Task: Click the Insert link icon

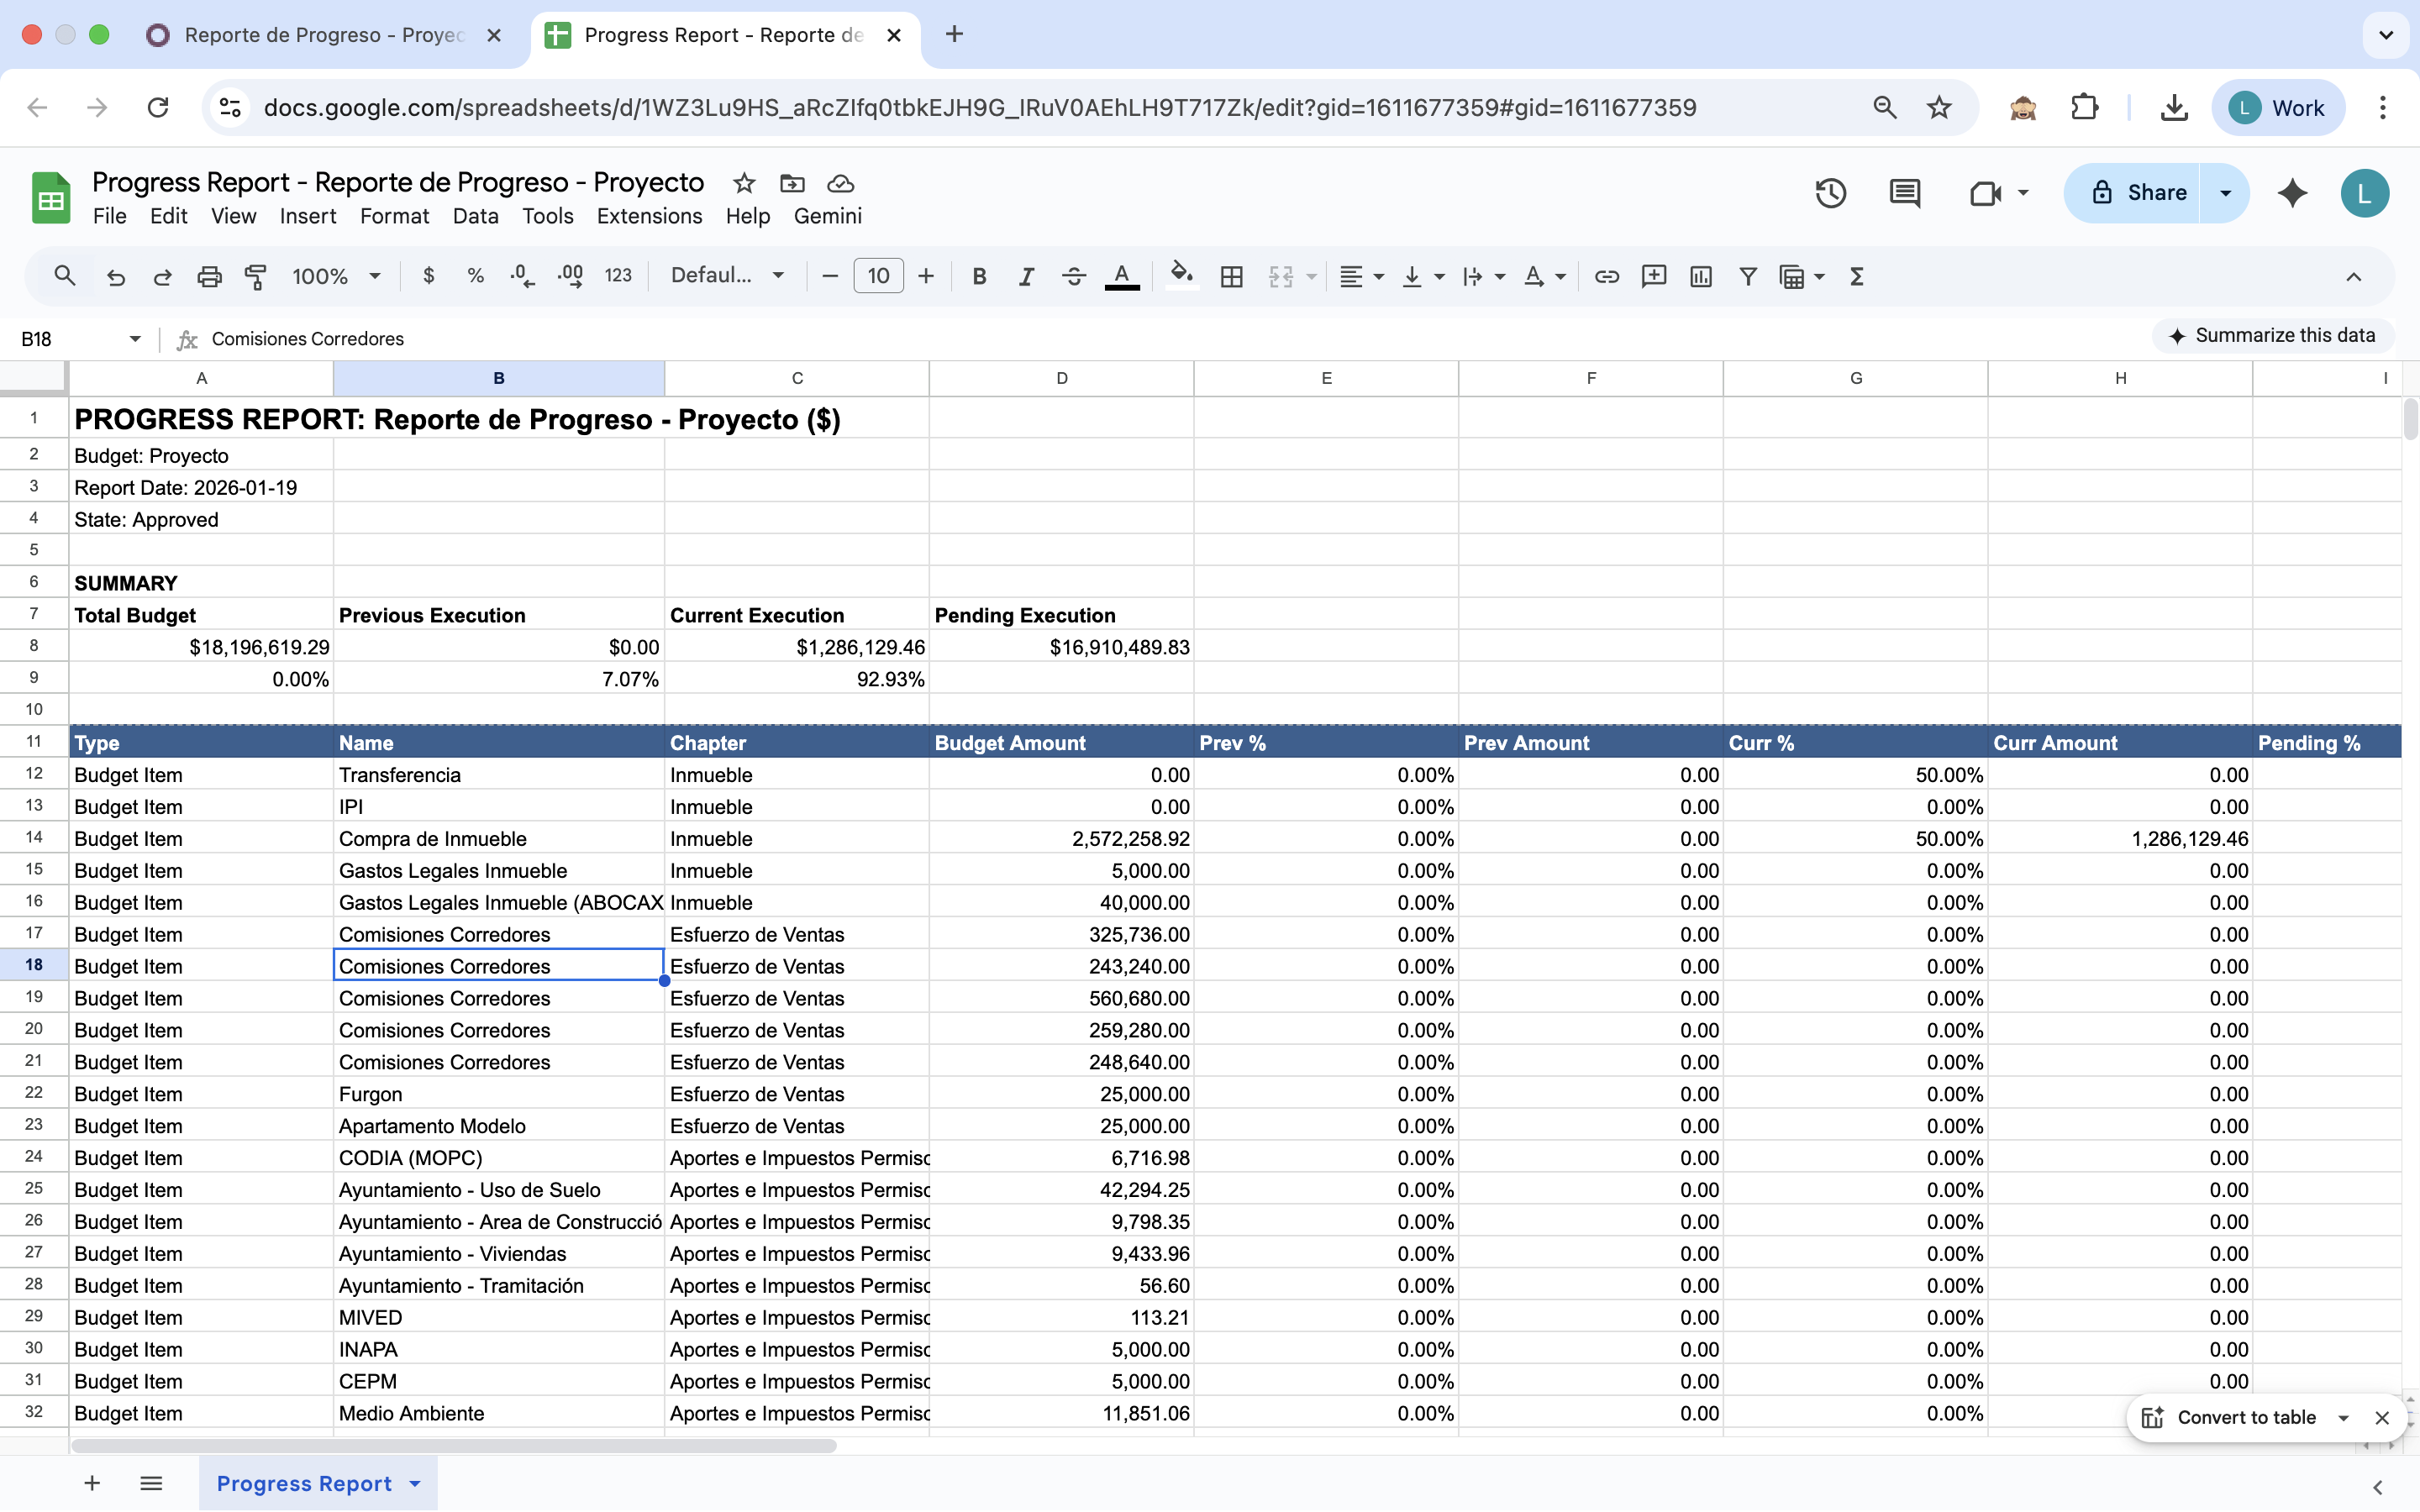Action: (1606, 277)
